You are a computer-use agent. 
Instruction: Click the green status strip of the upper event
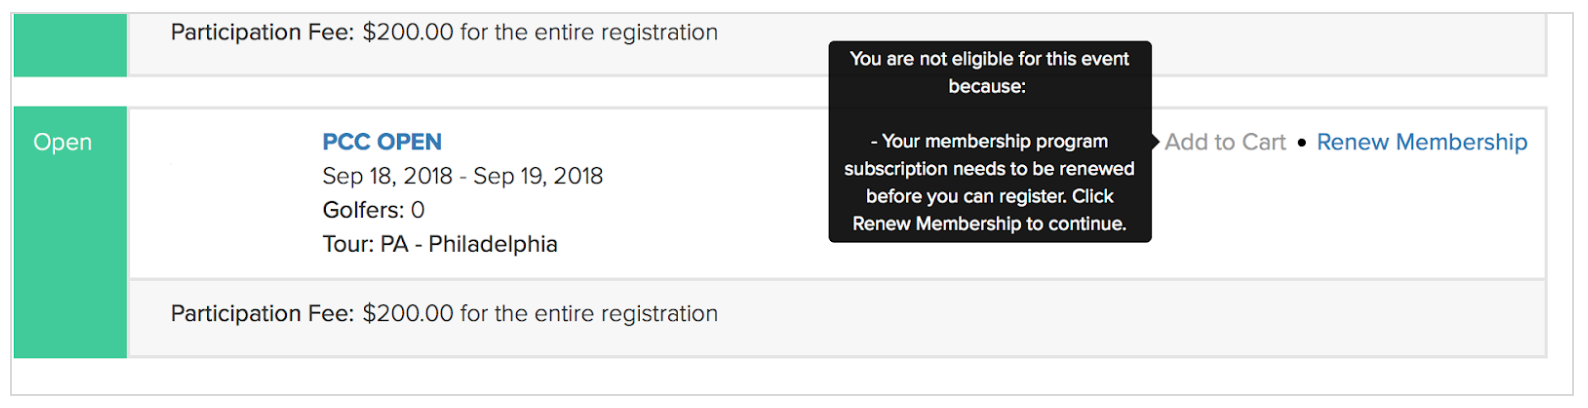[70, 44]
